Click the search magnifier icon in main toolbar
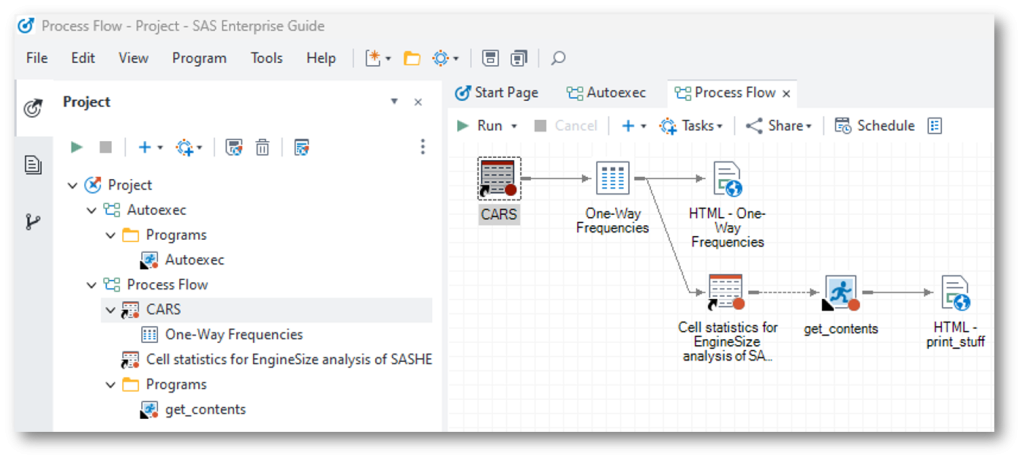 click(x=559, y=58)
